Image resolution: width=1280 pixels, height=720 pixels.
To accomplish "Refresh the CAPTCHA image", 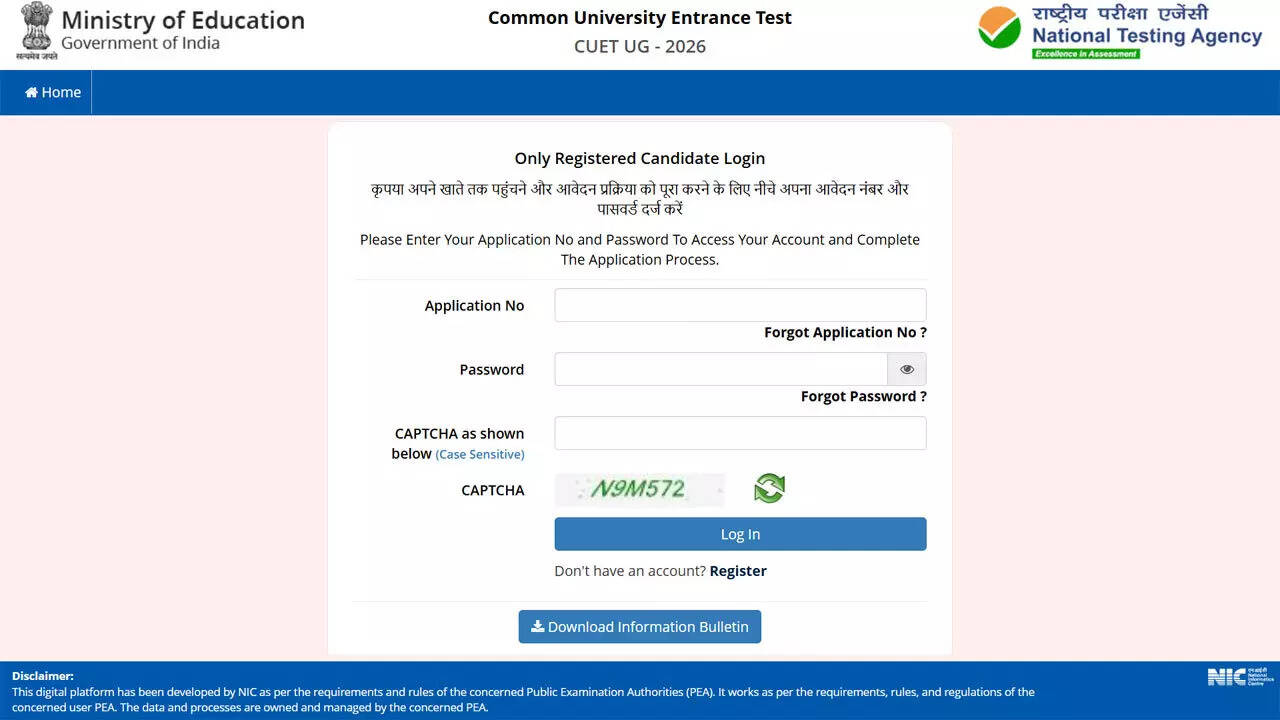I will (769, 488).
